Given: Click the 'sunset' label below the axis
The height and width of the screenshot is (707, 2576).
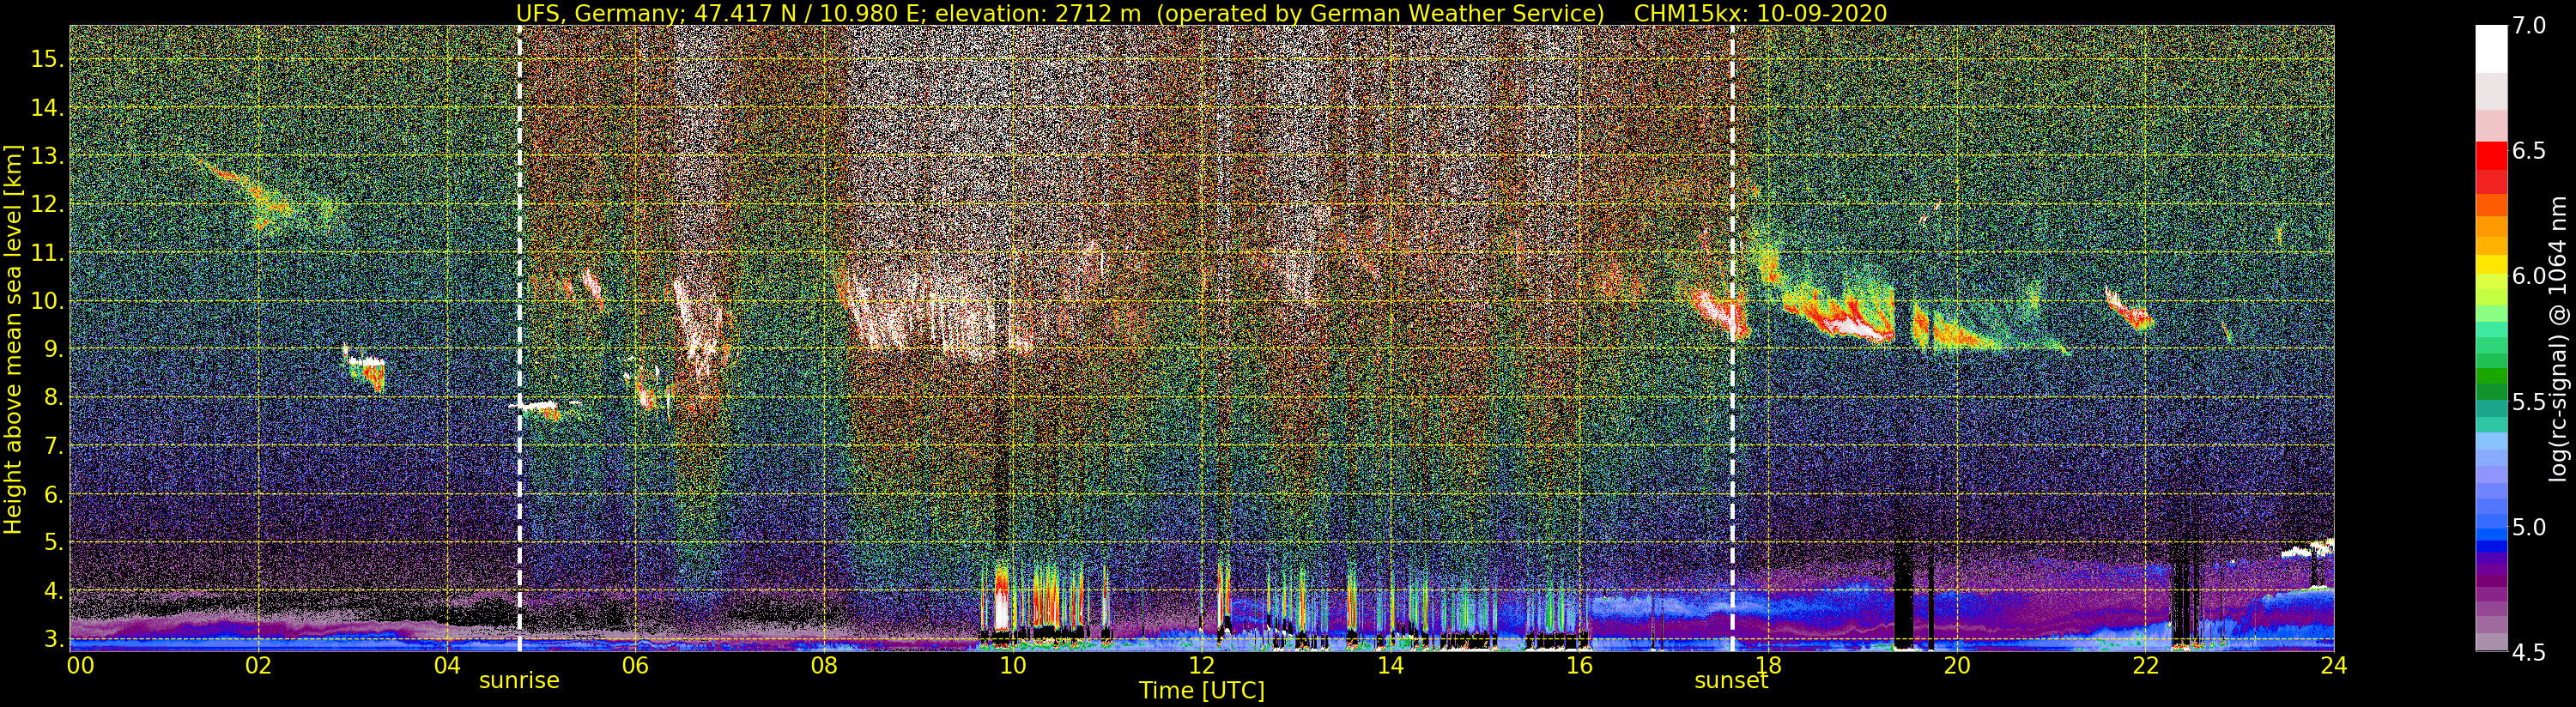Looking at the screenshot, I should point(1731,681).
